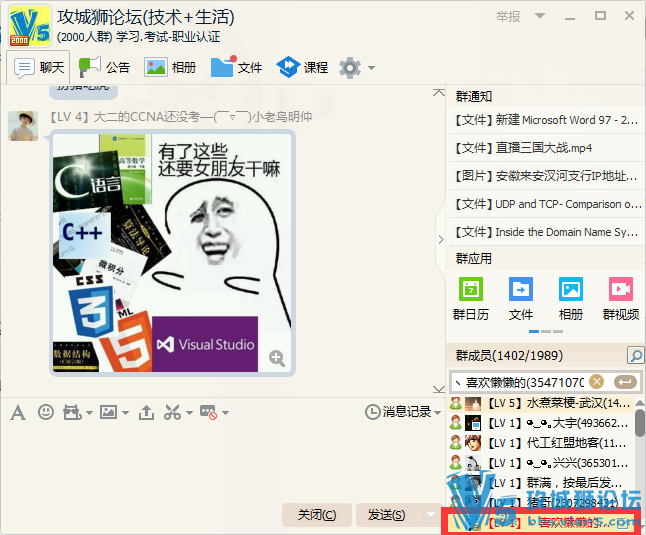Open the 相册 group app icon
Viewport: 646px width, 535px height.
click(571, 299)
